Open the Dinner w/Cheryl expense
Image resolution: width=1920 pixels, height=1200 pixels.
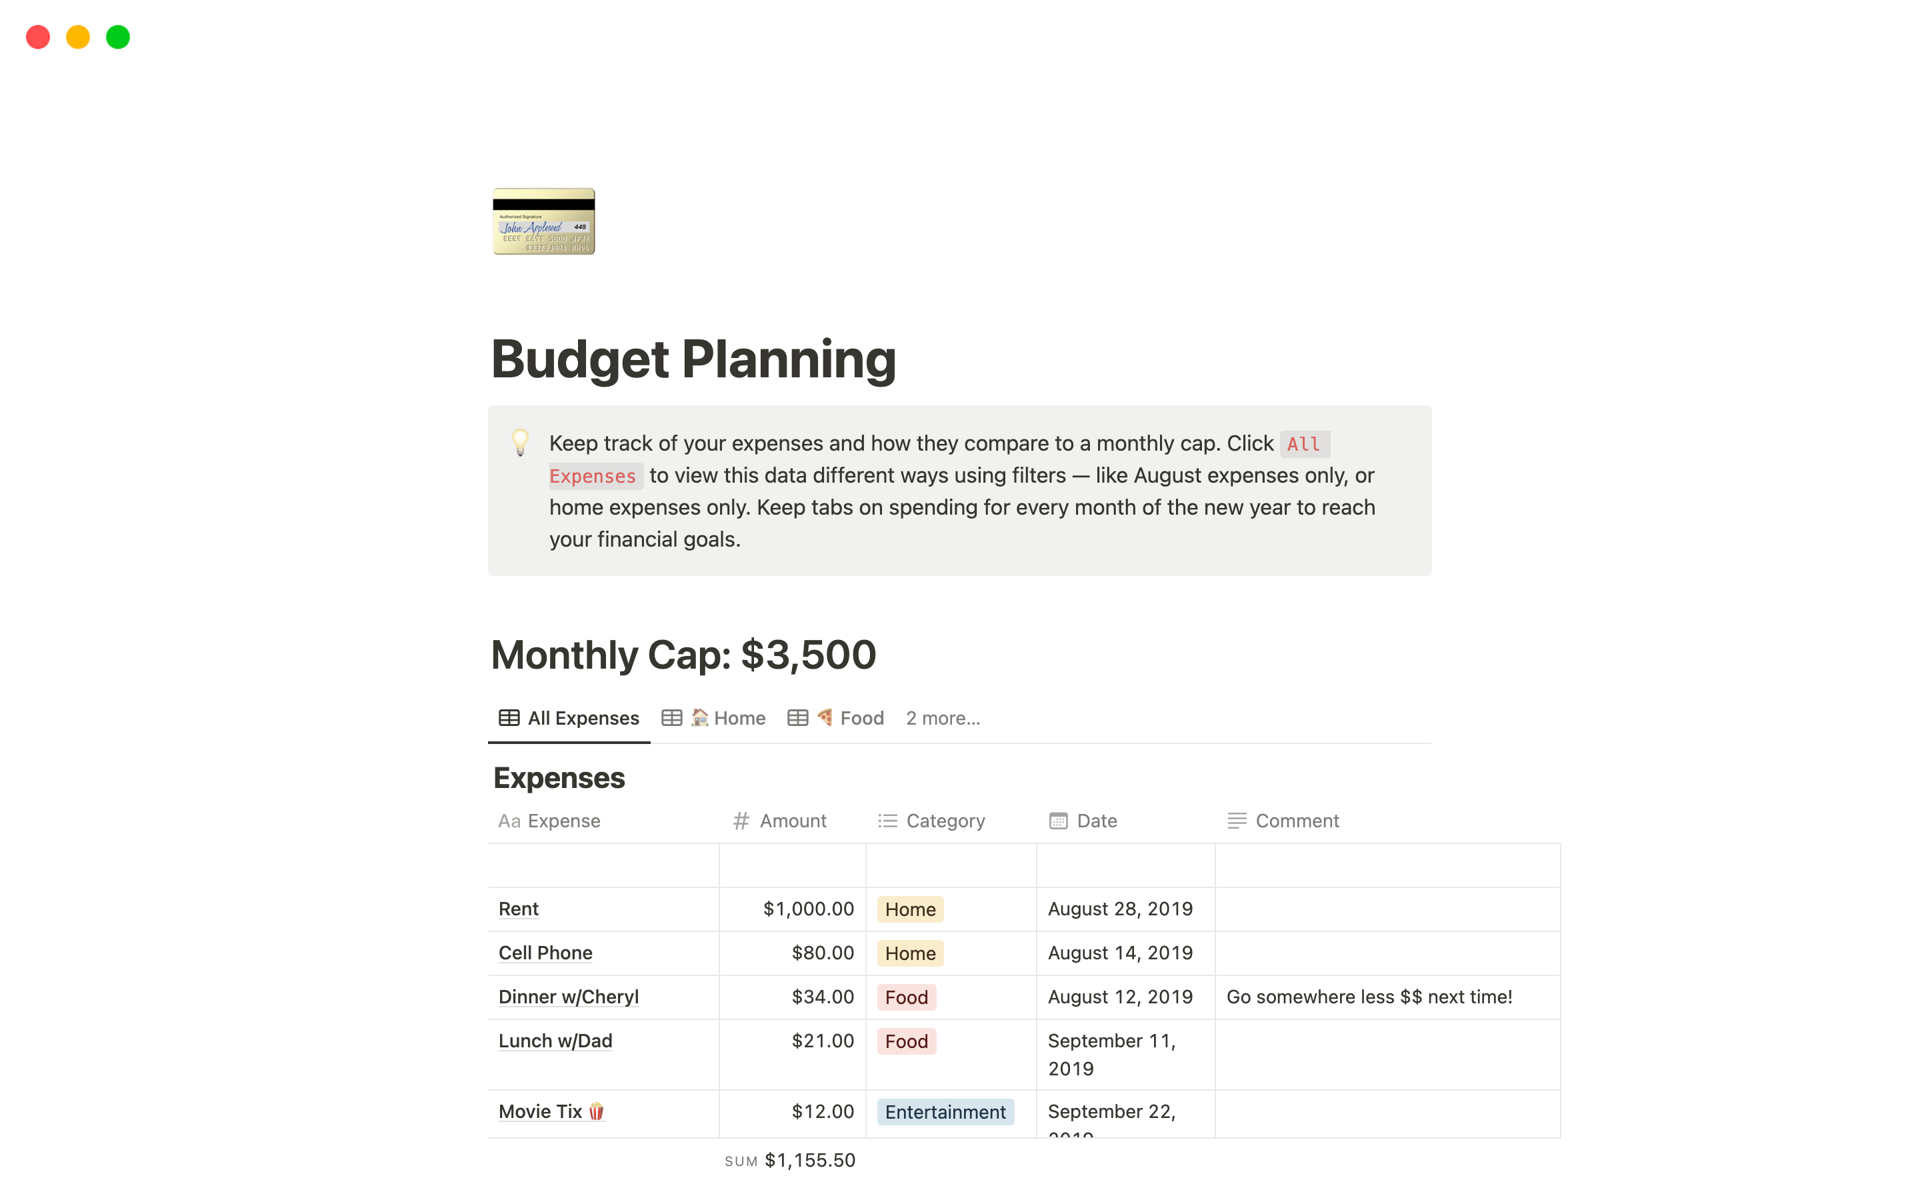click(568, 997)
